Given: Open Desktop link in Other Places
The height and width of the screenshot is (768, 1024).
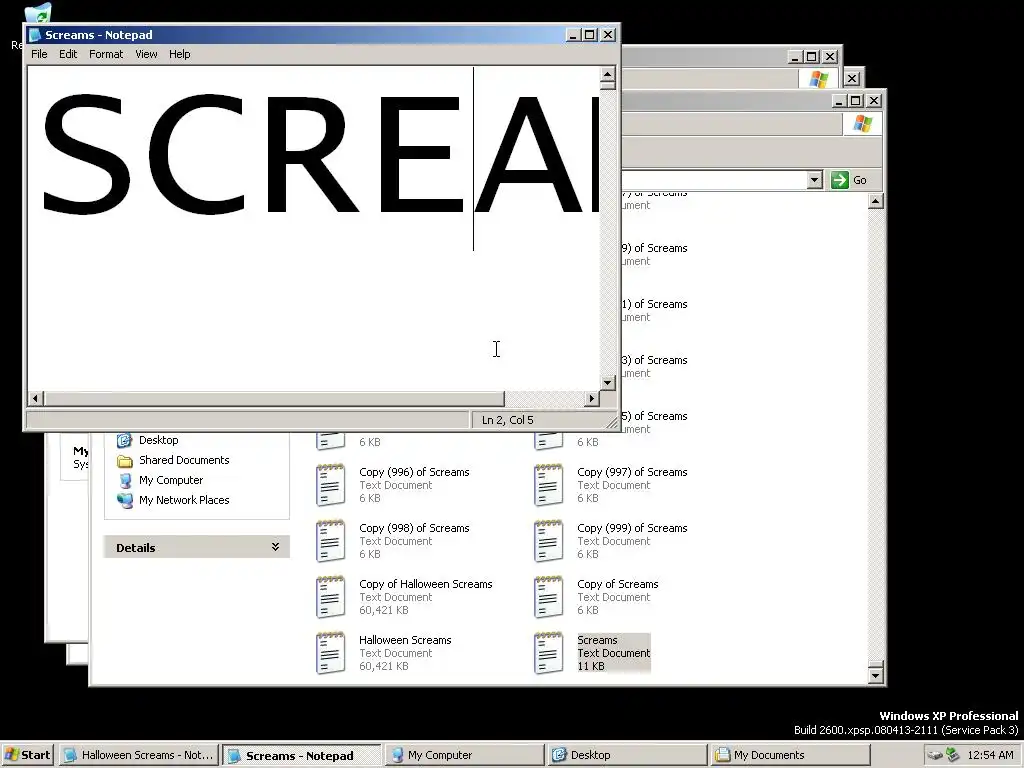Looking at the screenshot, I should pyautogui.click(x=159, y=440).
